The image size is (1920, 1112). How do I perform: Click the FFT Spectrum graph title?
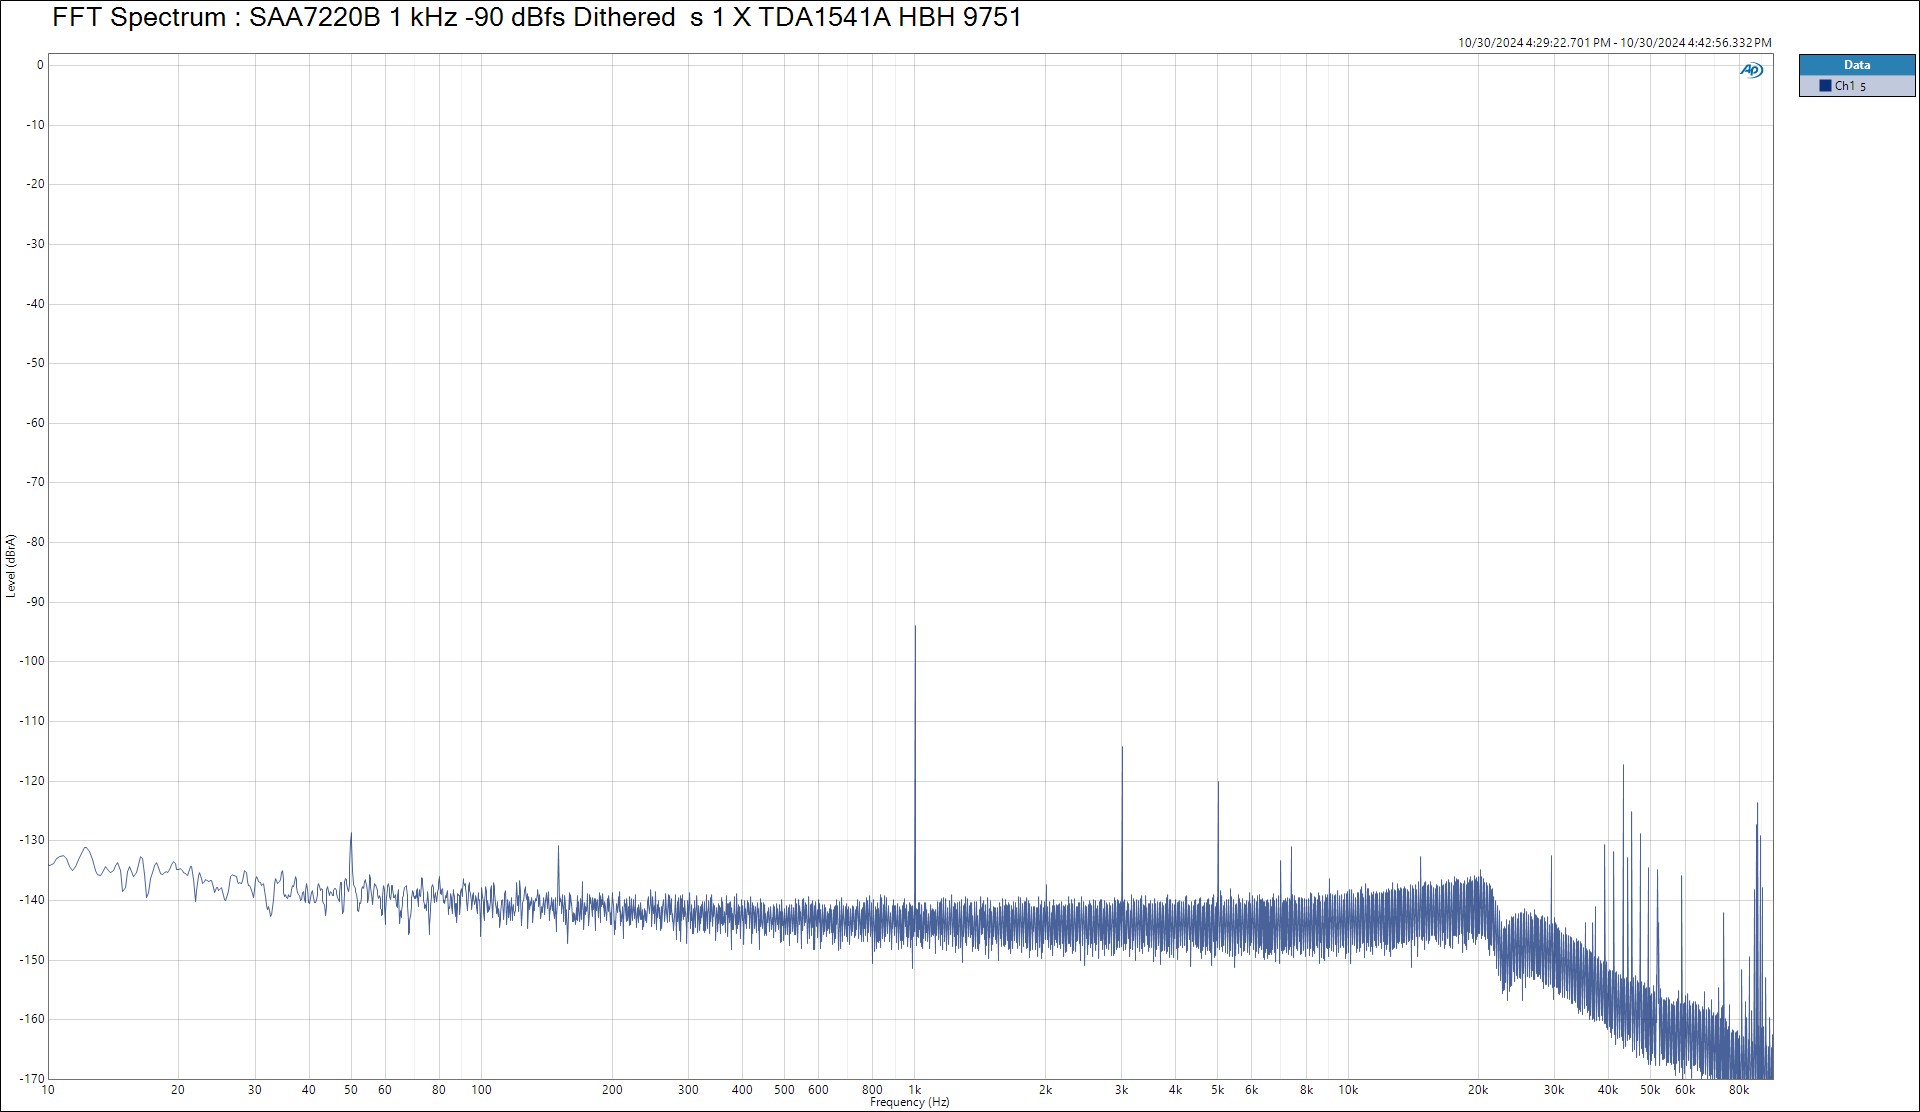(537, 17)
